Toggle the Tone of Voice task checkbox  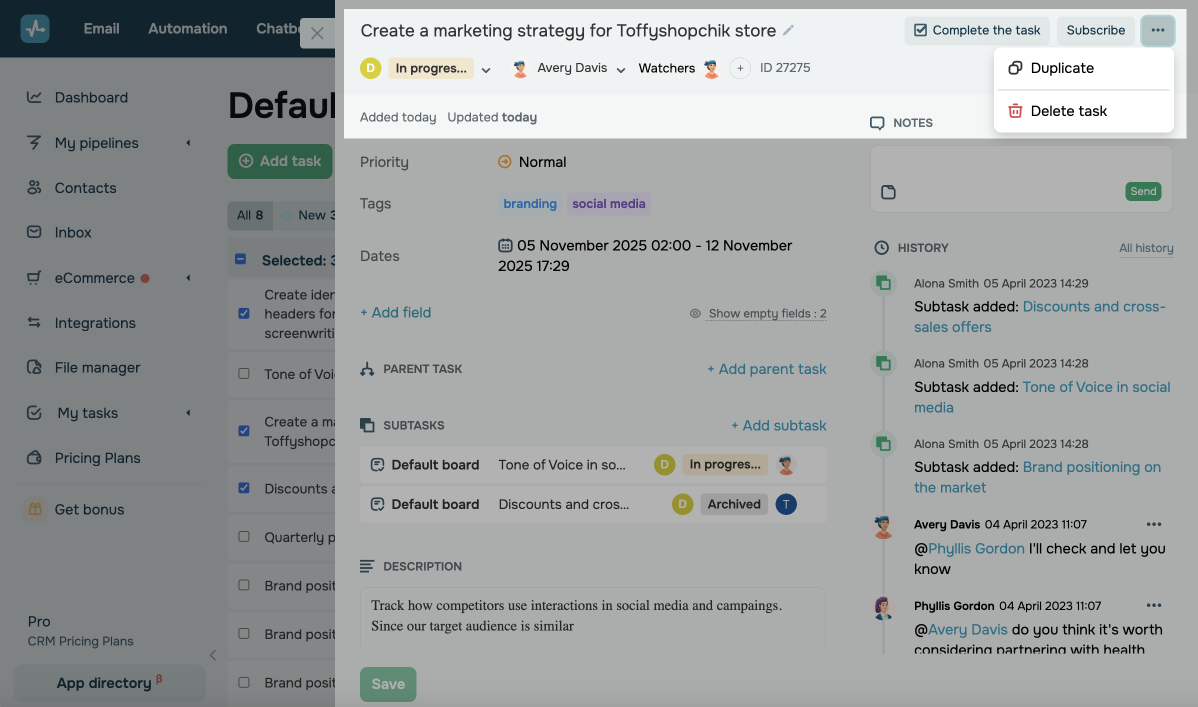(244, 374)
